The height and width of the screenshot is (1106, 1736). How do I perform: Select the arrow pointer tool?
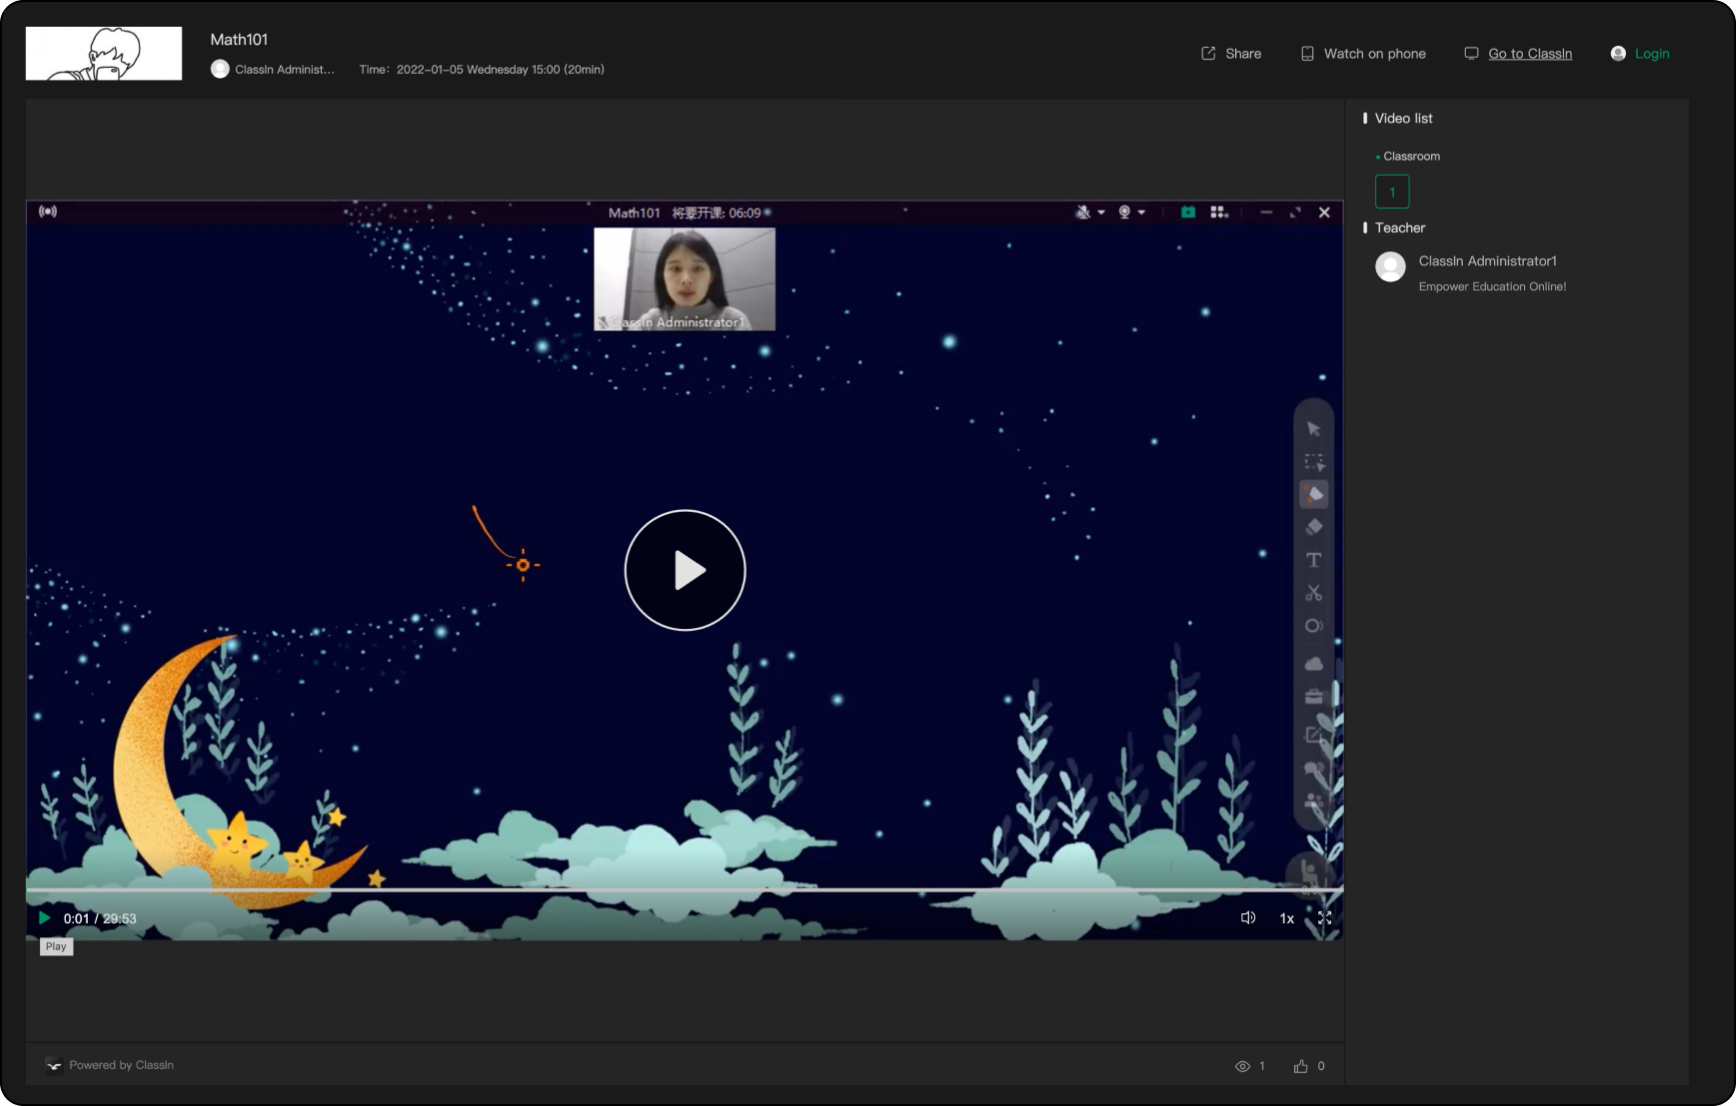[1313, 429]
